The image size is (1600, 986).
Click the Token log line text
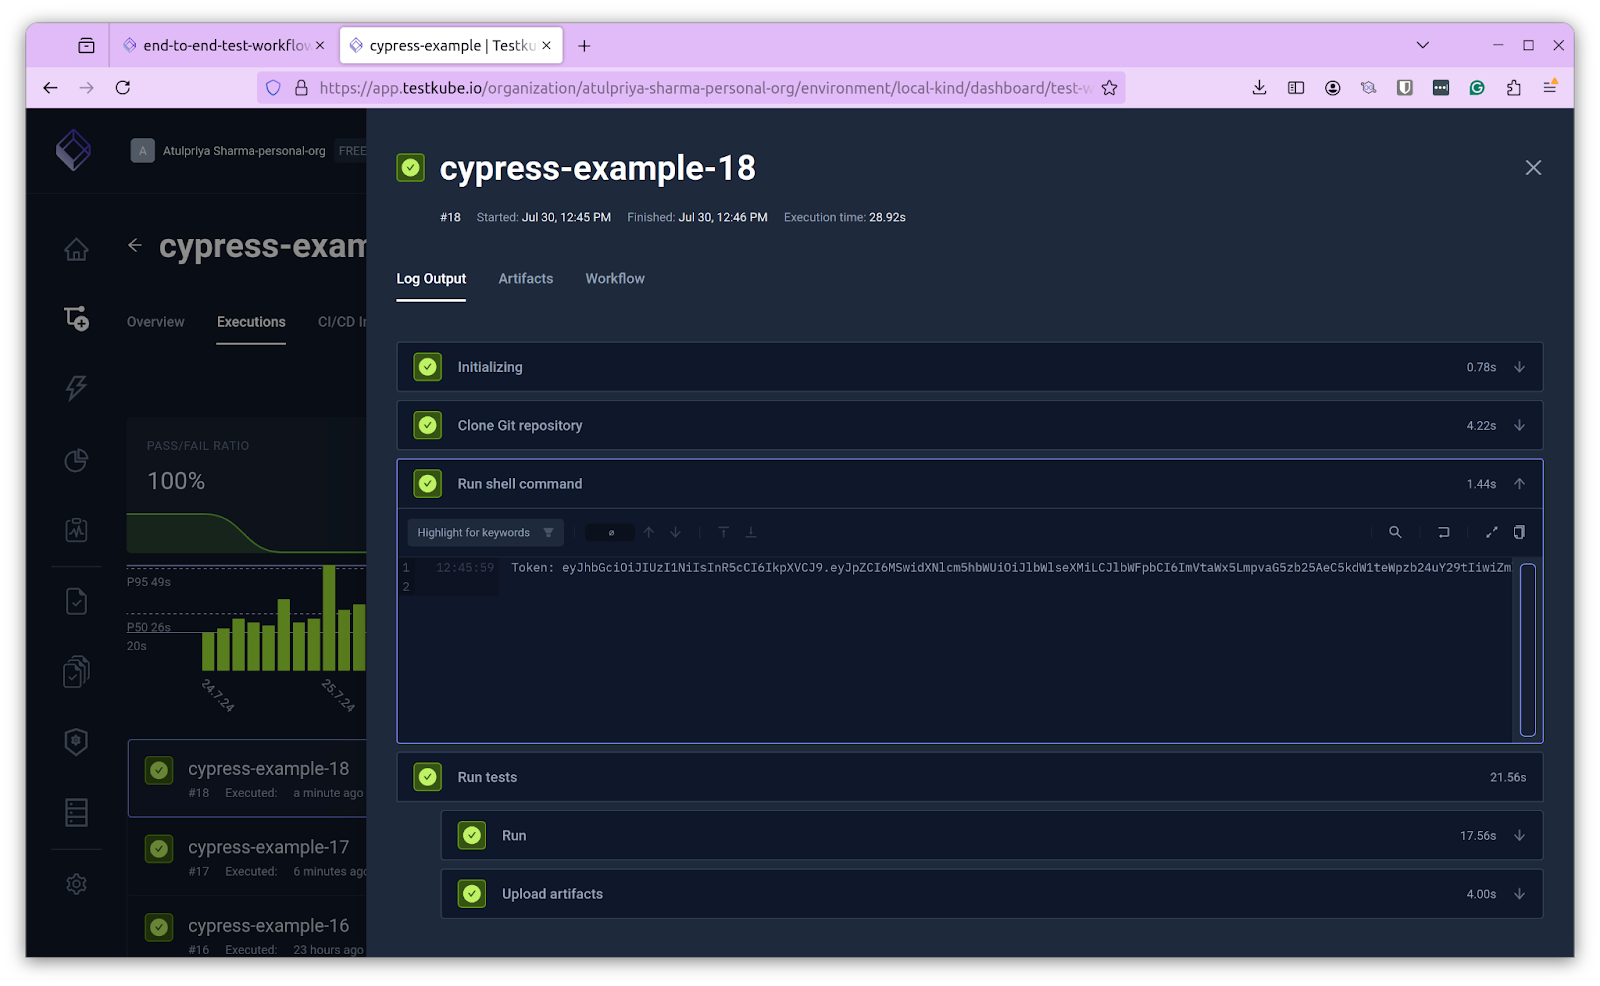pos(1010,568)
